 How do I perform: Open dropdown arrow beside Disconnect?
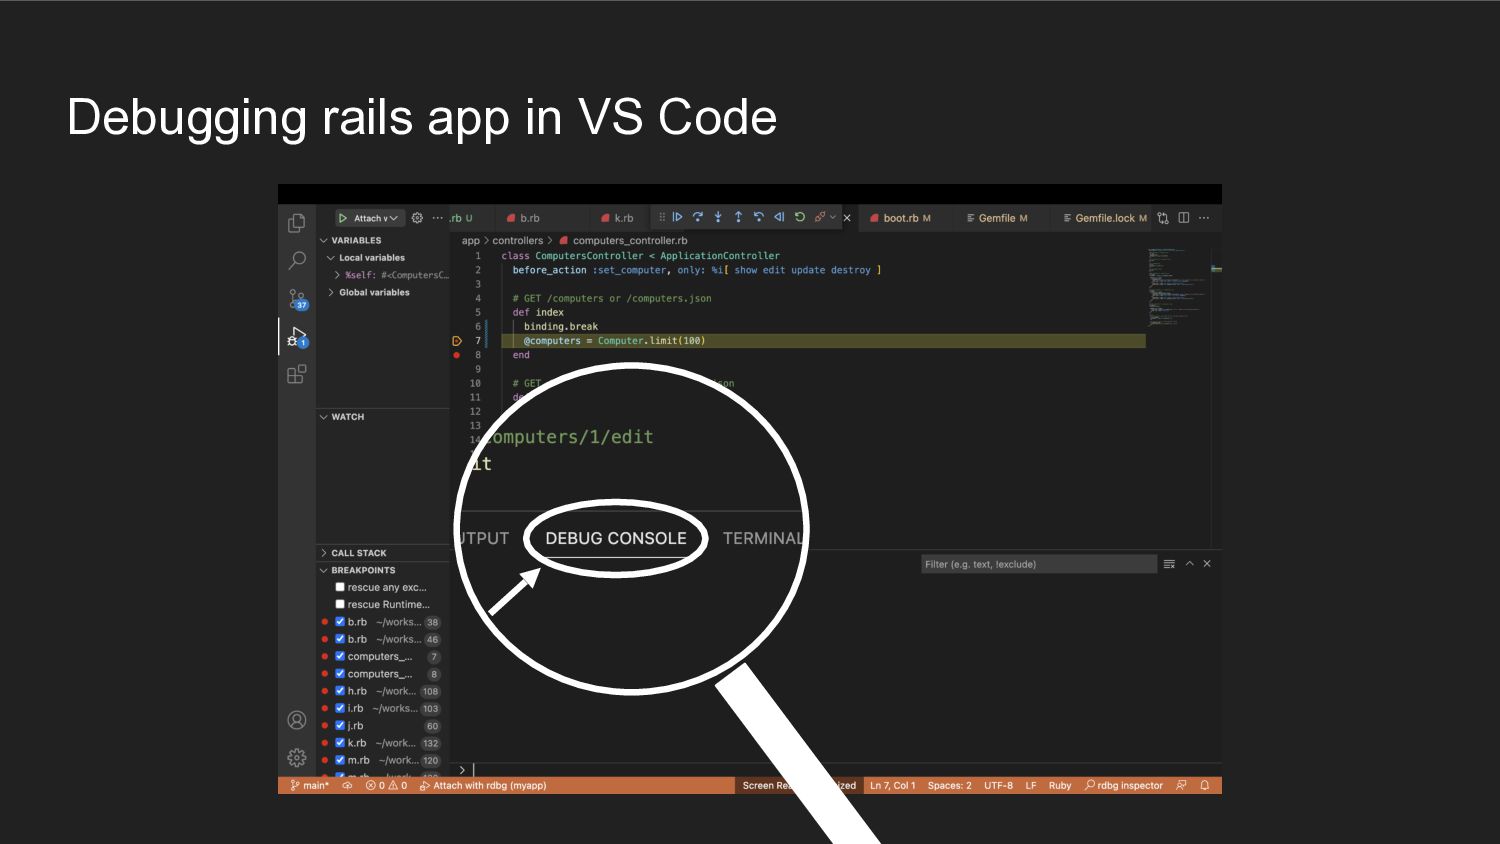pos(833,217)
